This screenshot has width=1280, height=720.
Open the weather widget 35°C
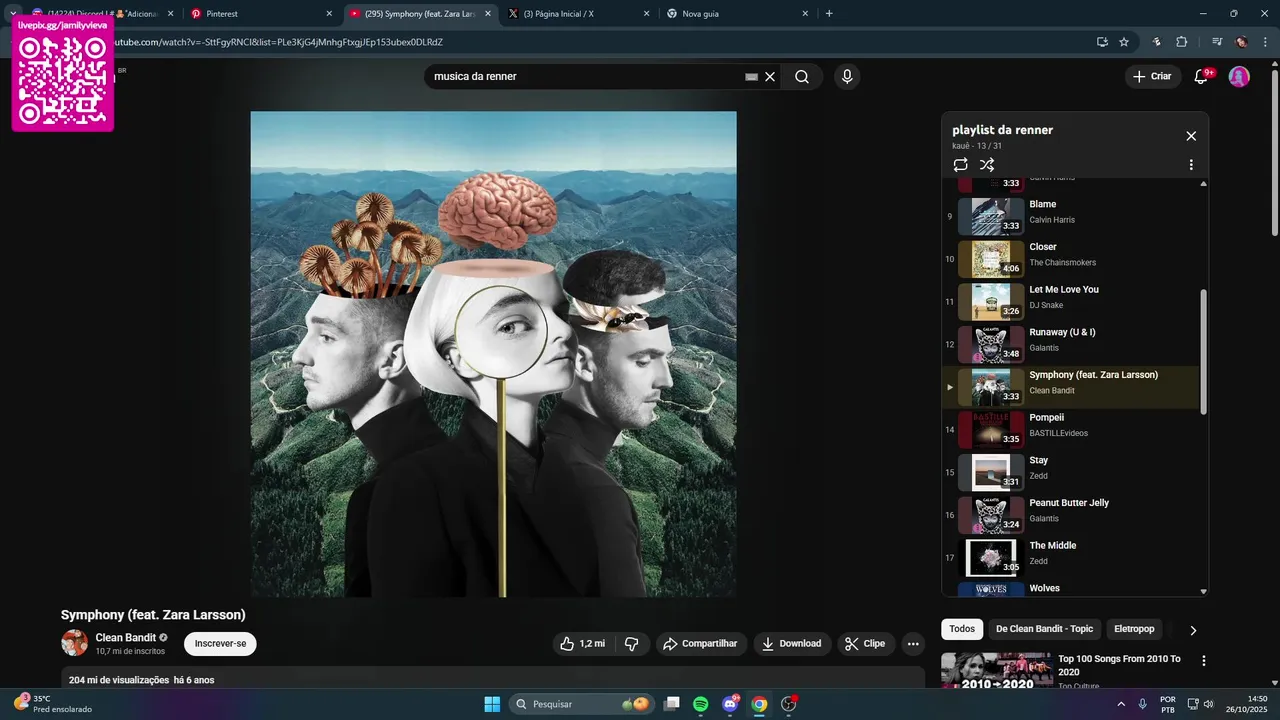coord(52,704)
